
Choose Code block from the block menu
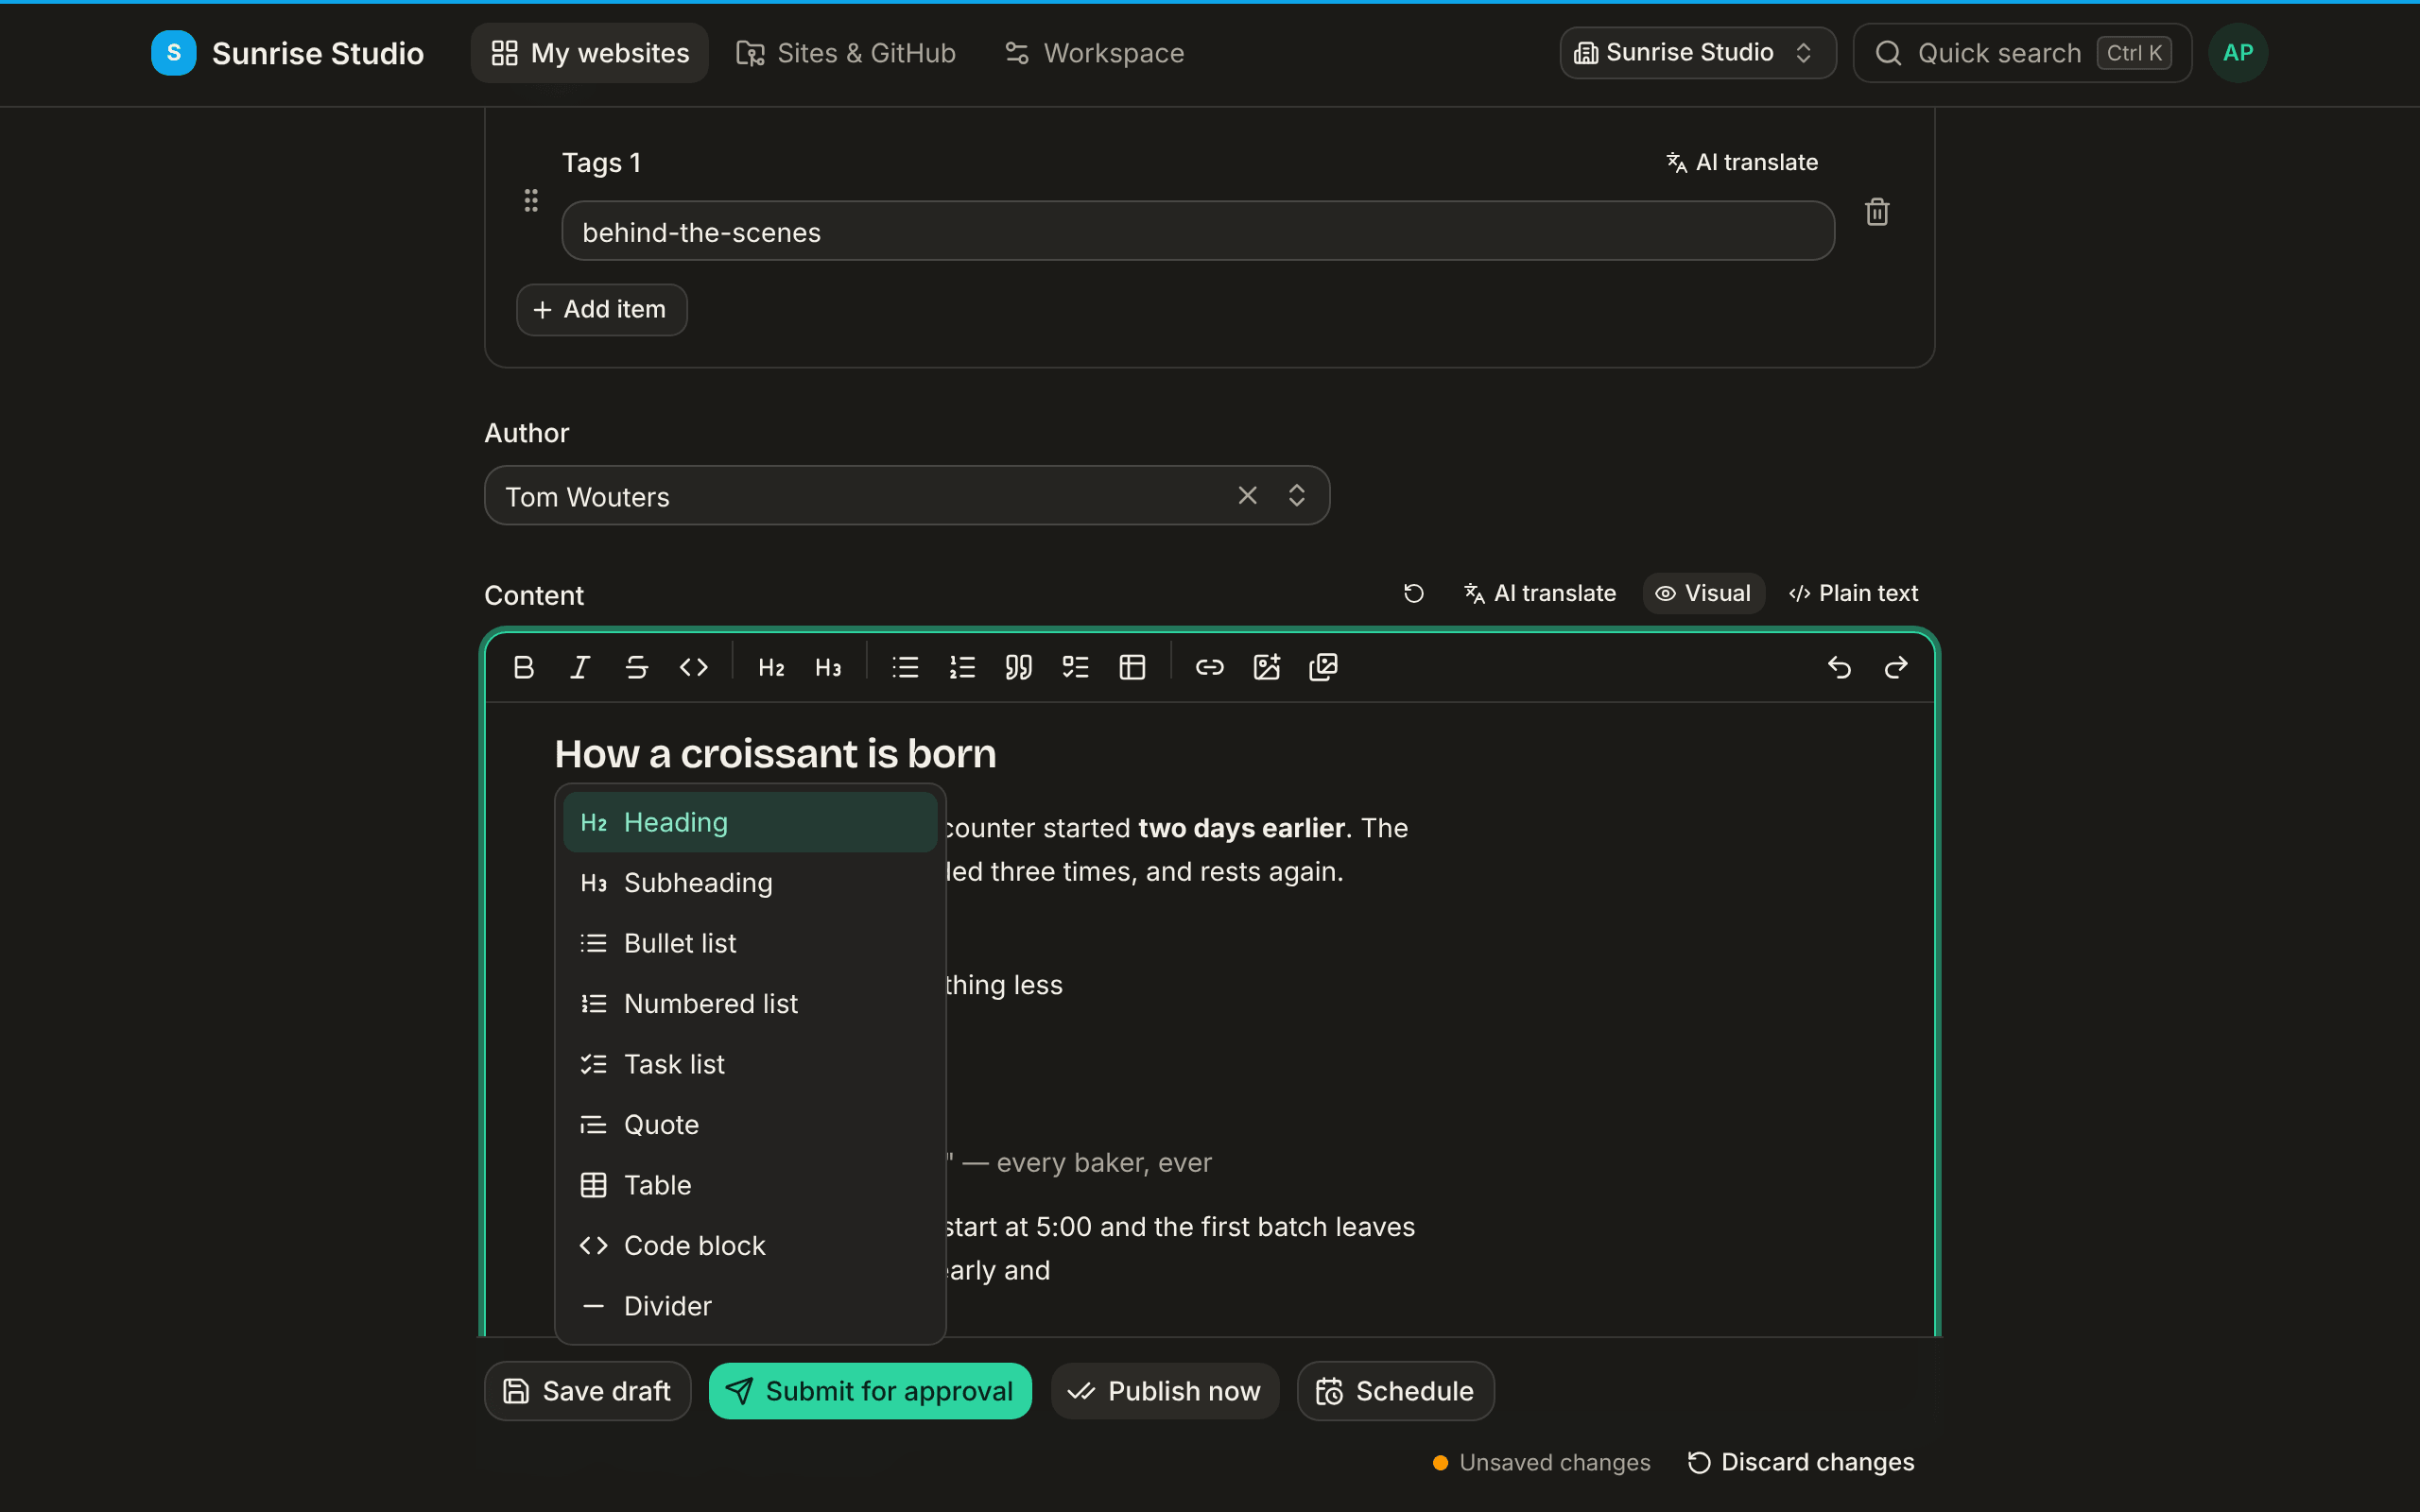750,1246
